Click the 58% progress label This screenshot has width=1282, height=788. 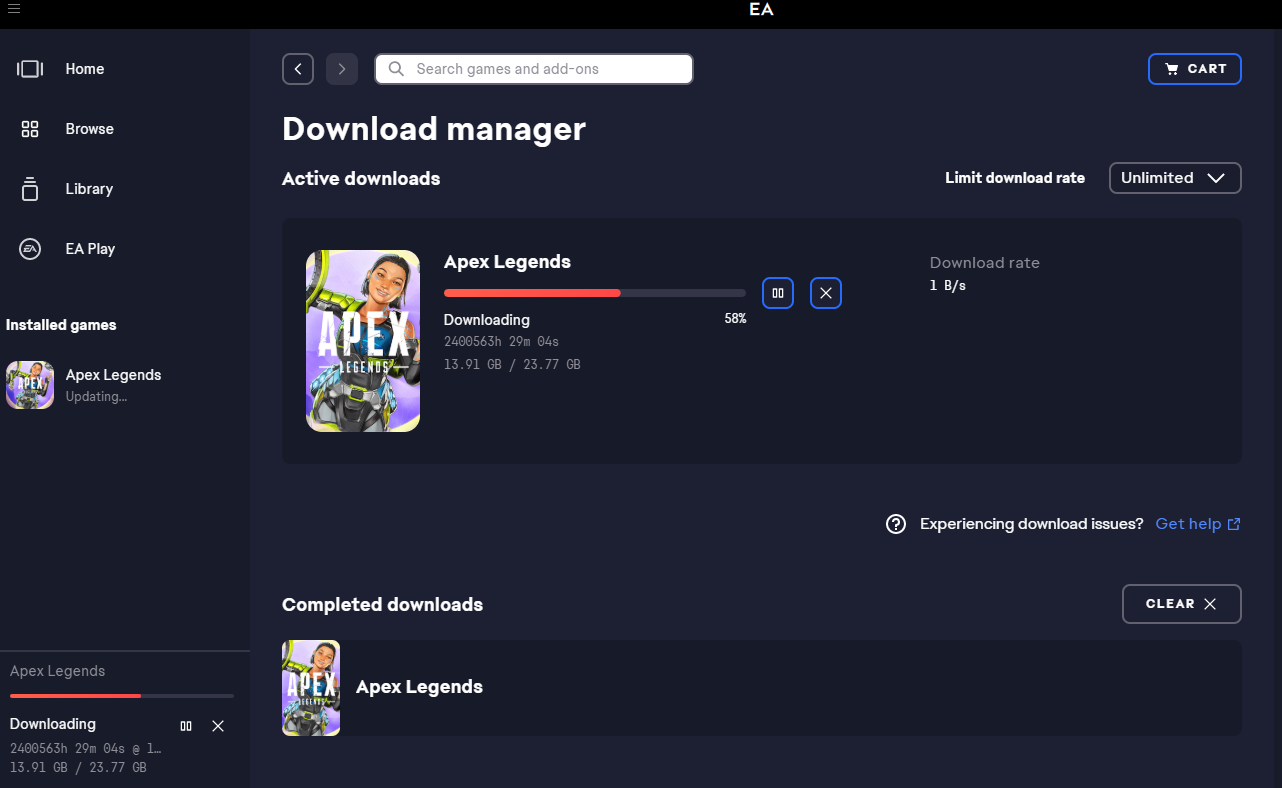point(735,319)
